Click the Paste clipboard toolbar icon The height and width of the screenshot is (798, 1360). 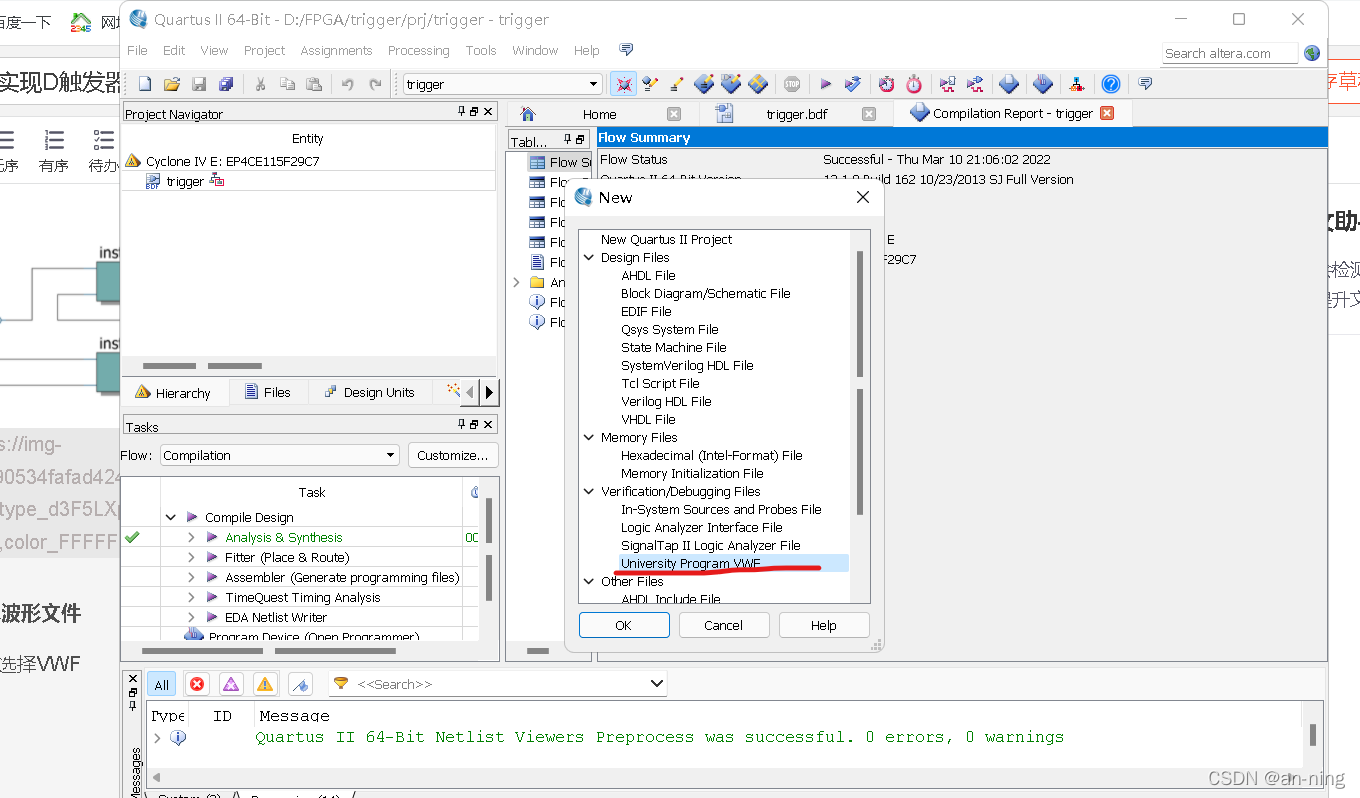pyautogui.click(x=314, y=84)
